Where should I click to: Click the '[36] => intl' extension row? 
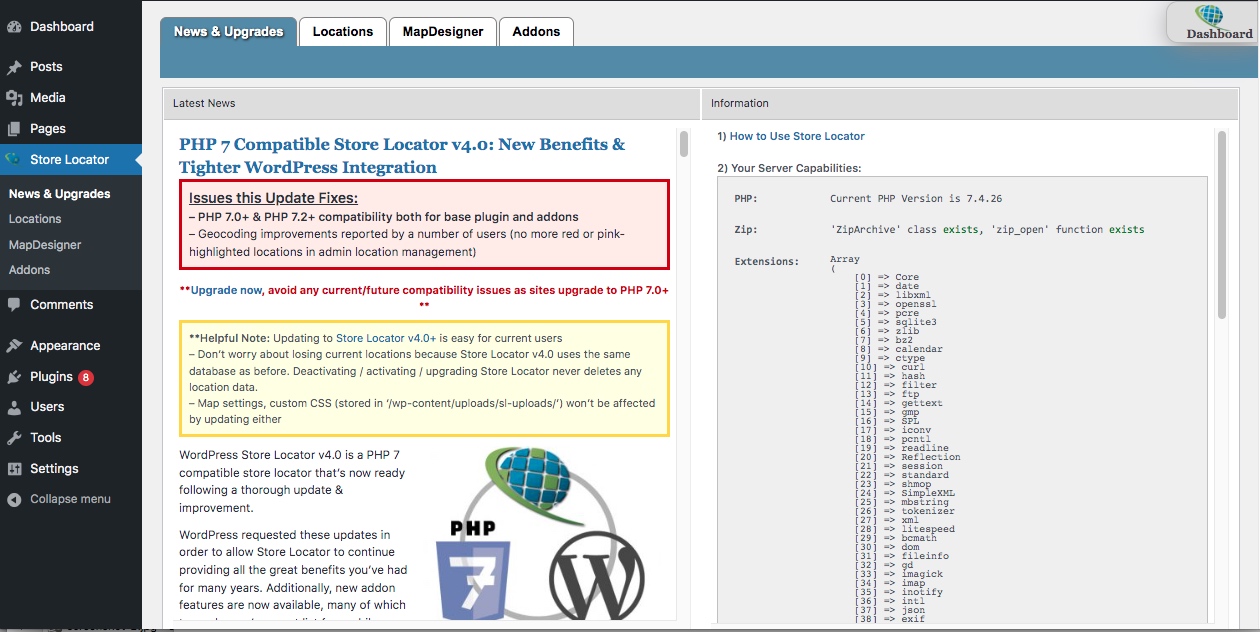[890, 601]
